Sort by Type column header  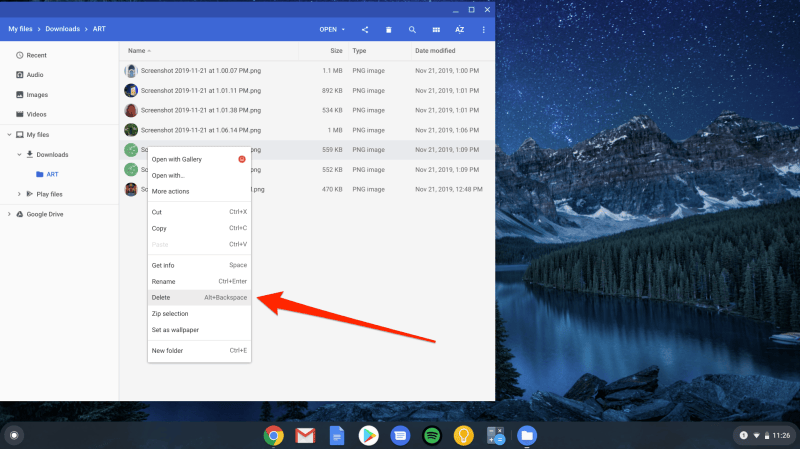click(x=359, y=51)
